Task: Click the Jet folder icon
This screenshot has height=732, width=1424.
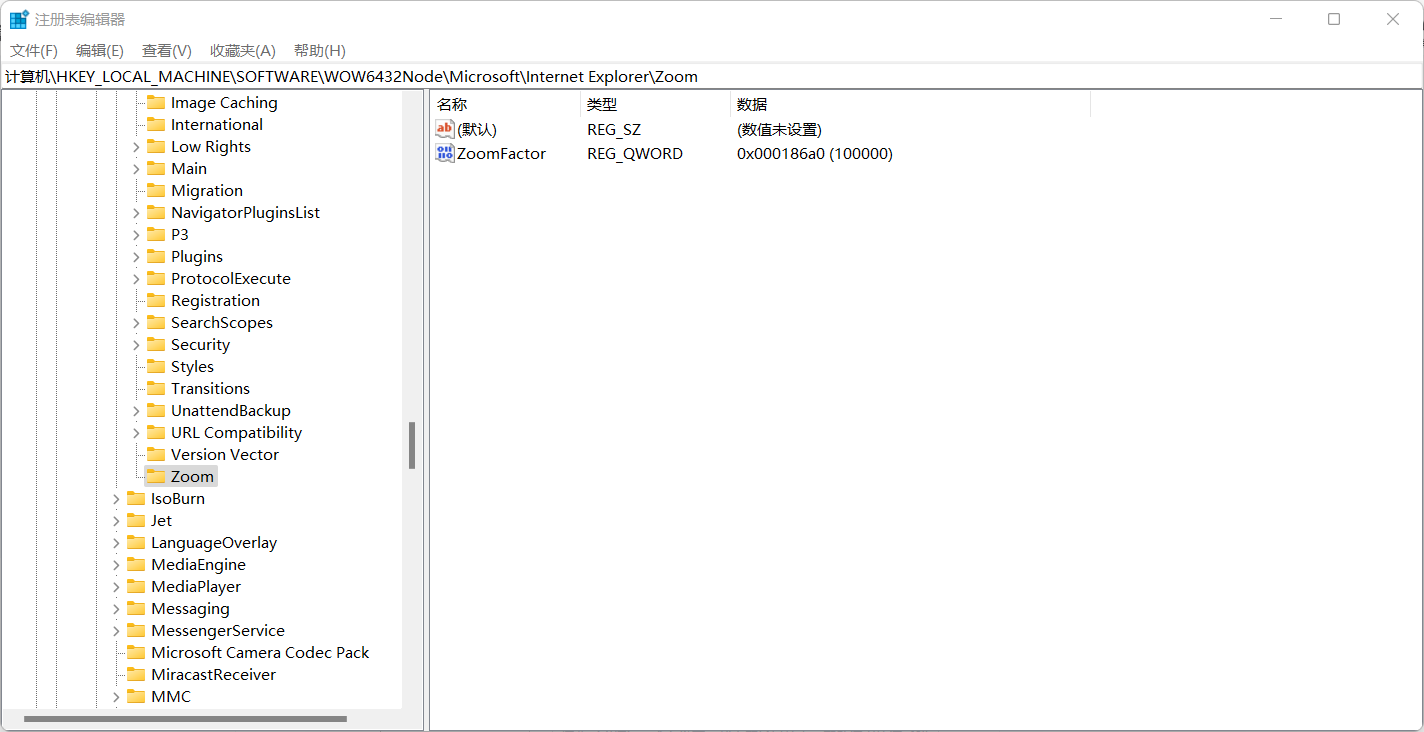Action: pyautogui.click(x=136, y=520)
